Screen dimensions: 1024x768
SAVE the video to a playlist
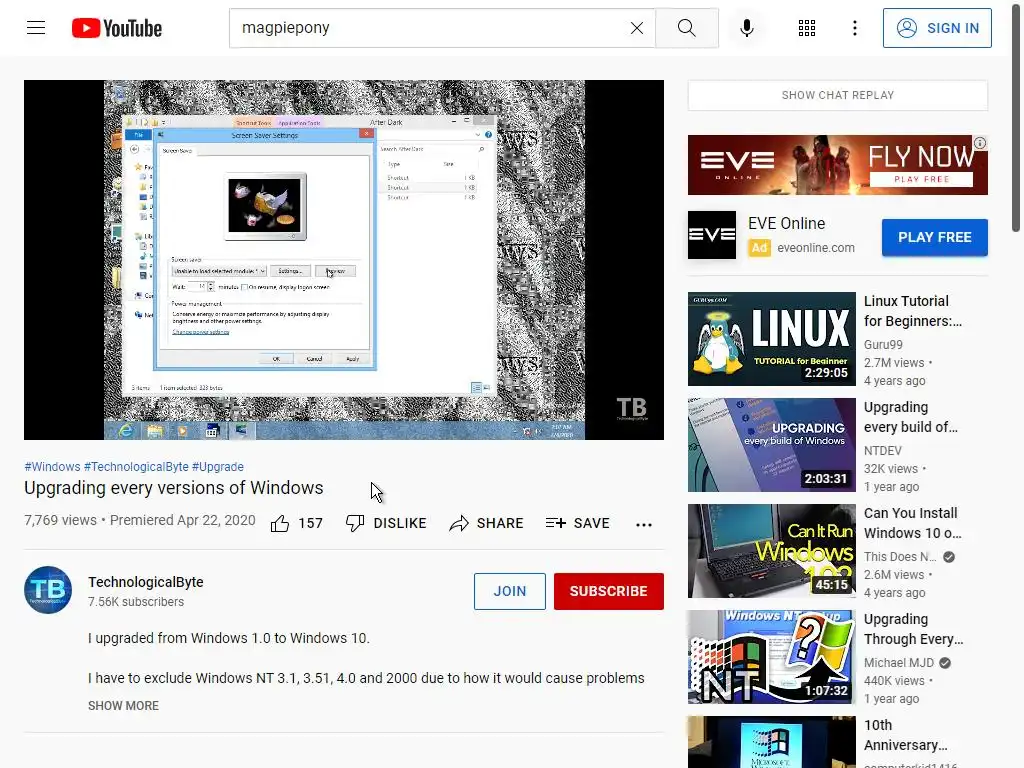(577, 523)
